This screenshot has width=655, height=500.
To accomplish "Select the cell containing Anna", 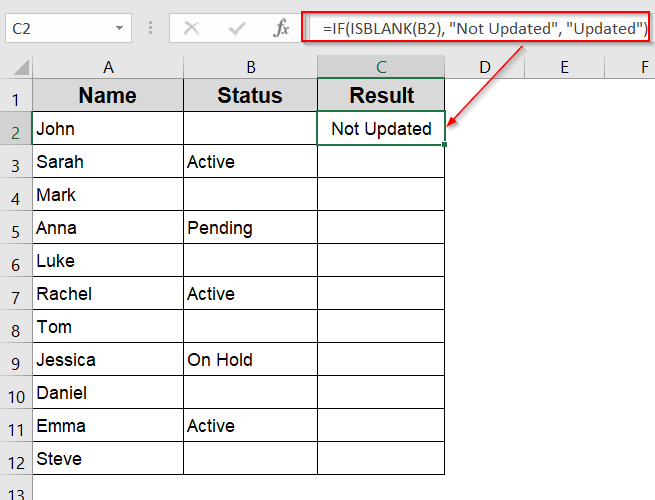I will [x=108, y=227].
